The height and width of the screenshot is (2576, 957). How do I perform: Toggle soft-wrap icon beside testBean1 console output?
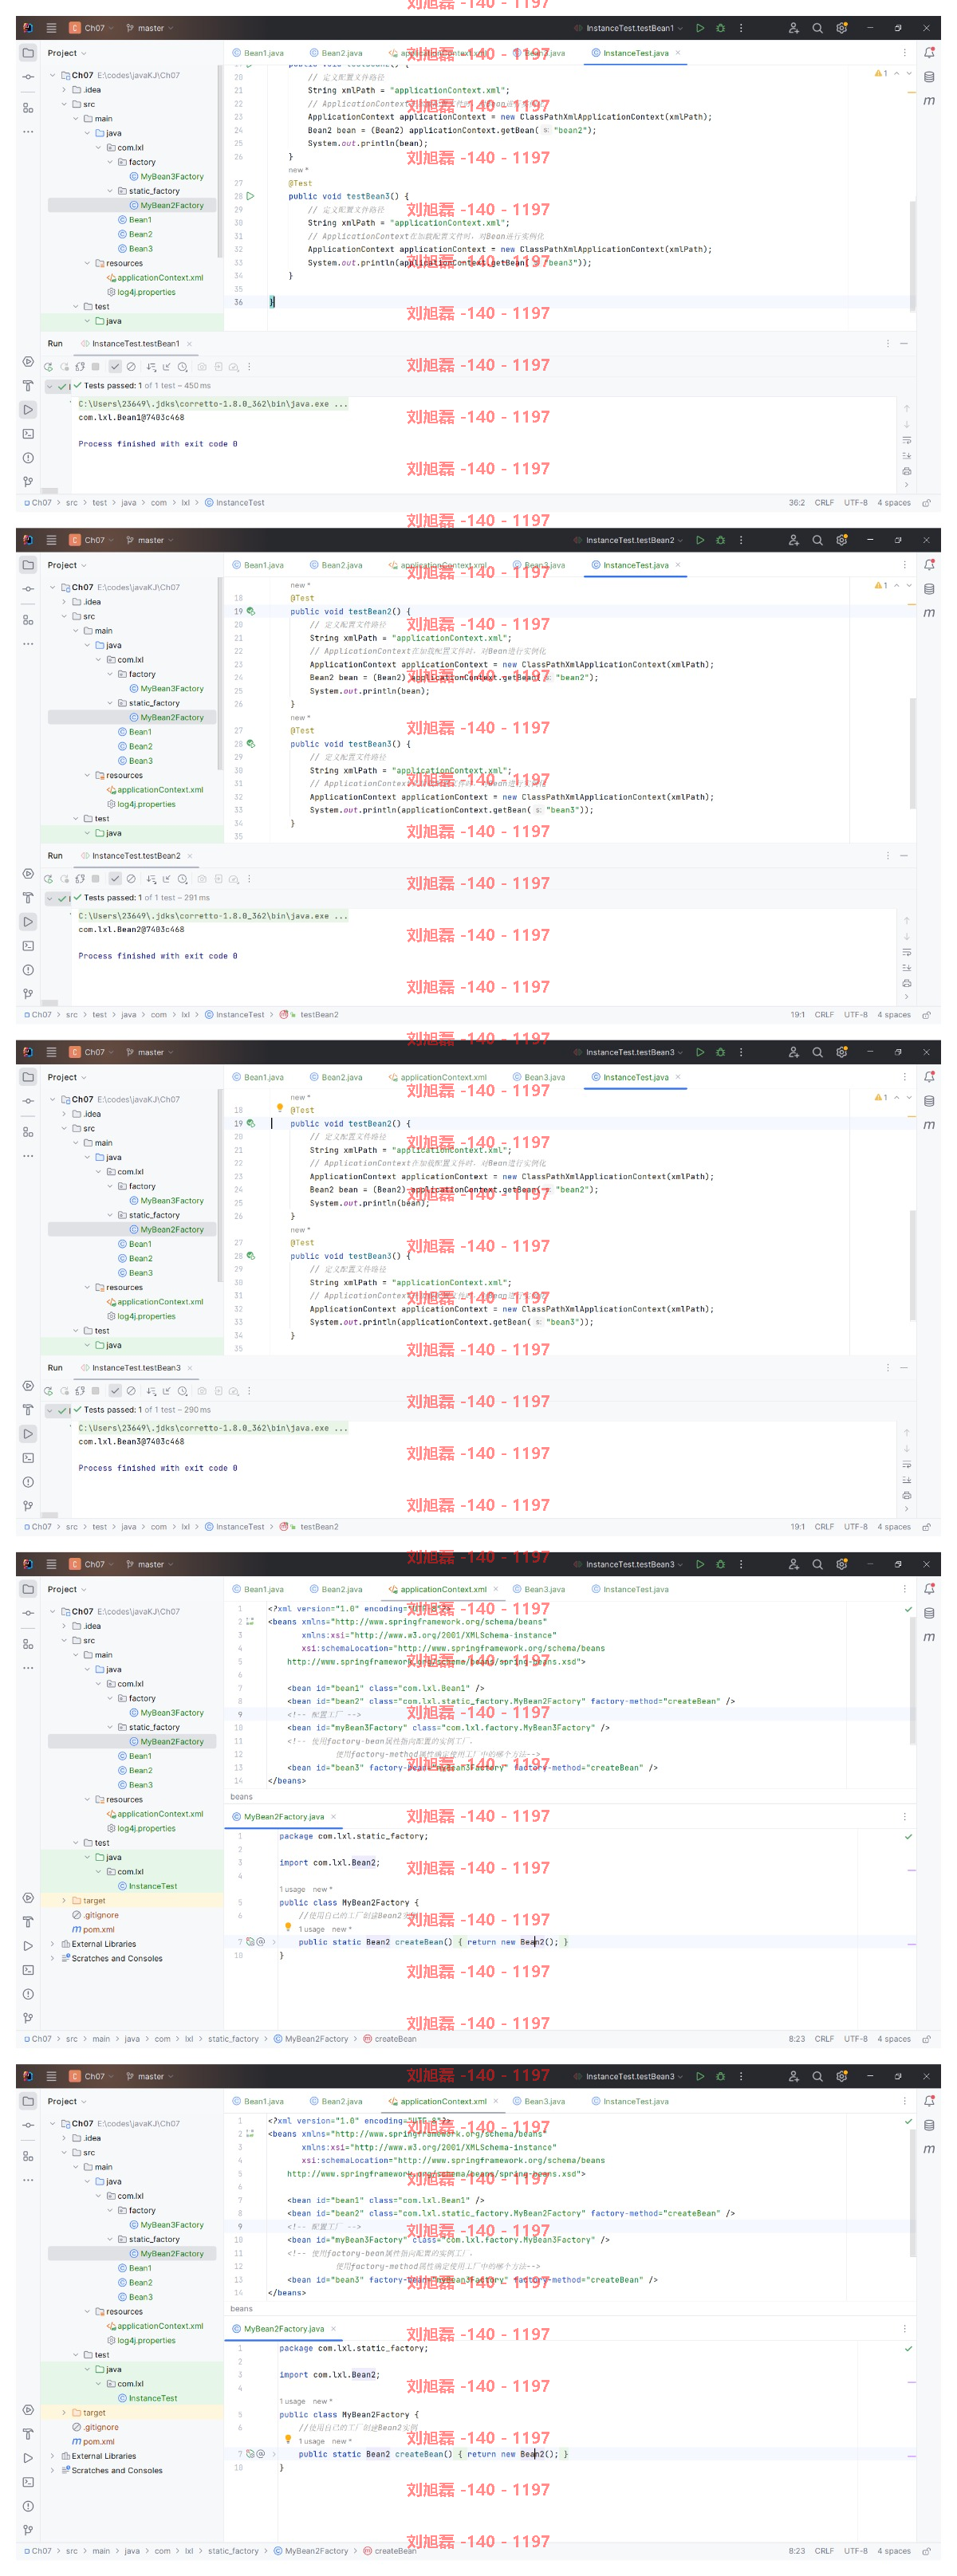pyautogui.click(x=907, y=440)
